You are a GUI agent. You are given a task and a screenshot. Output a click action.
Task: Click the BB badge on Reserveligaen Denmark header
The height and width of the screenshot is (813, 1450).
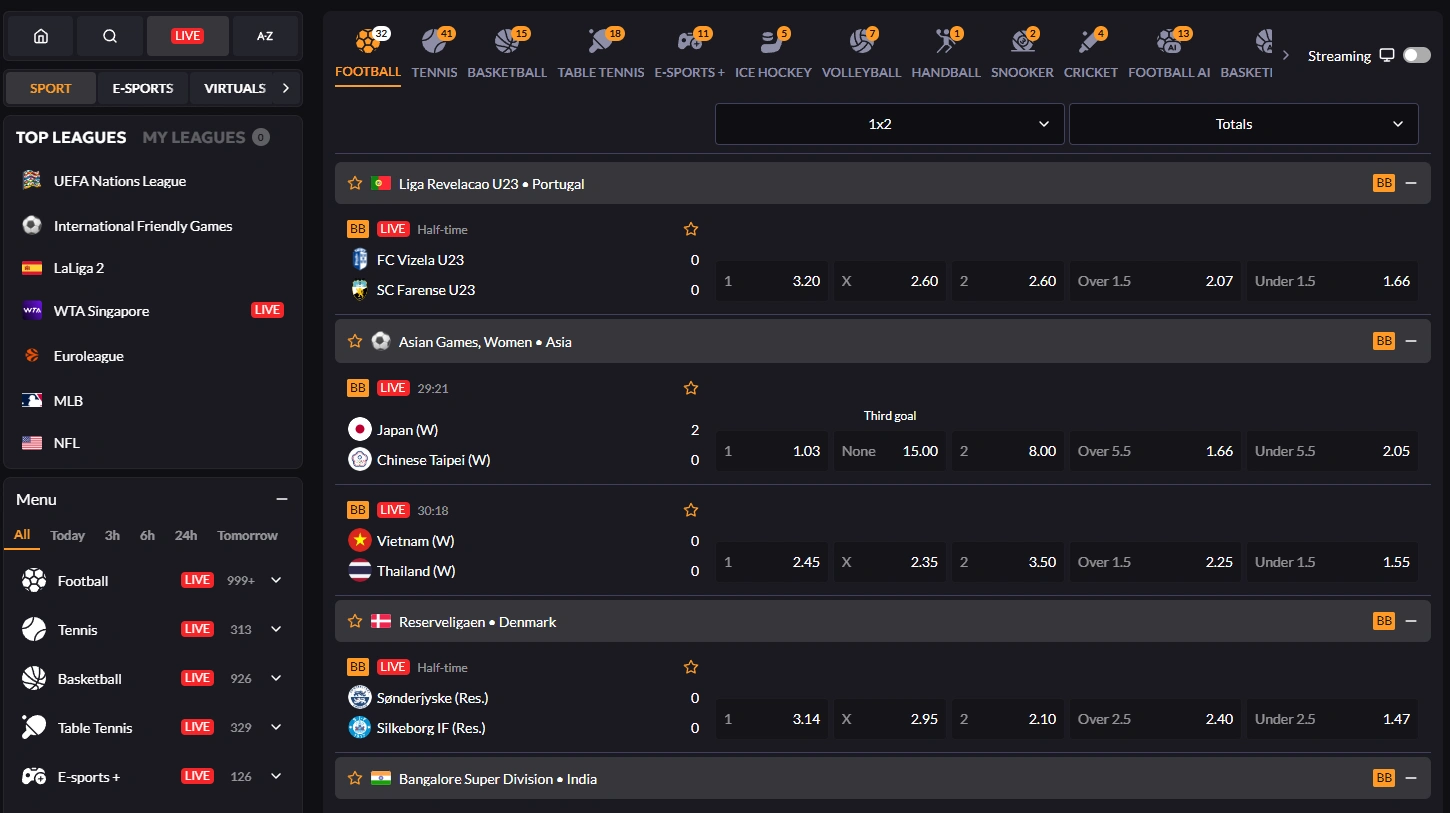click(1384, 621)
